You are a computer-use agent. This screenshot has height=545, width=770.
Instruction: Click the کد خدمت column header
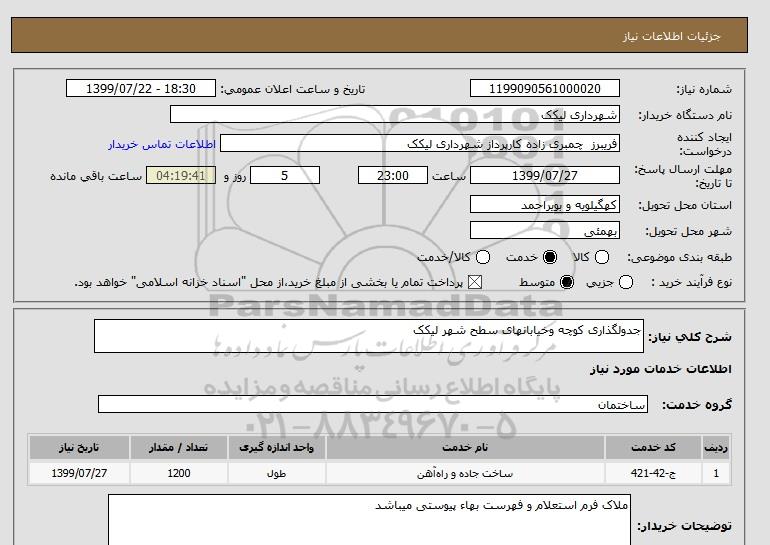[653, 448]
